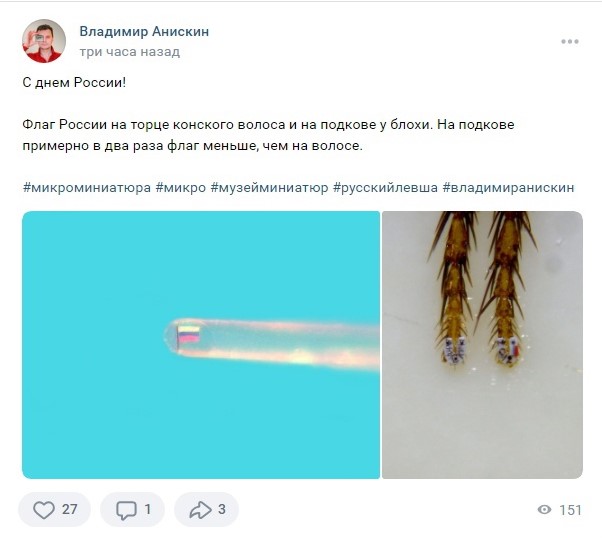Open comments via the speech bubble icon
This screenshot has height=541, width=602.
point(126,510)
